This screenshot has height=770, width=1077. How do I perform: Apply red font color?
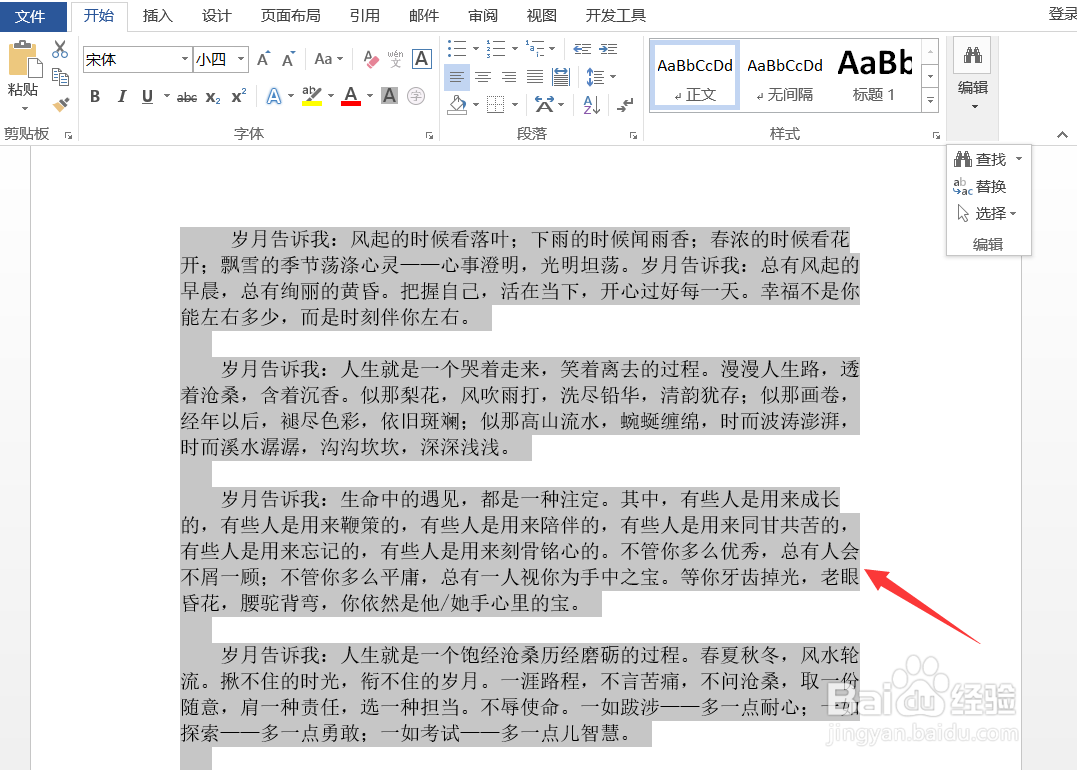(351, 97)
